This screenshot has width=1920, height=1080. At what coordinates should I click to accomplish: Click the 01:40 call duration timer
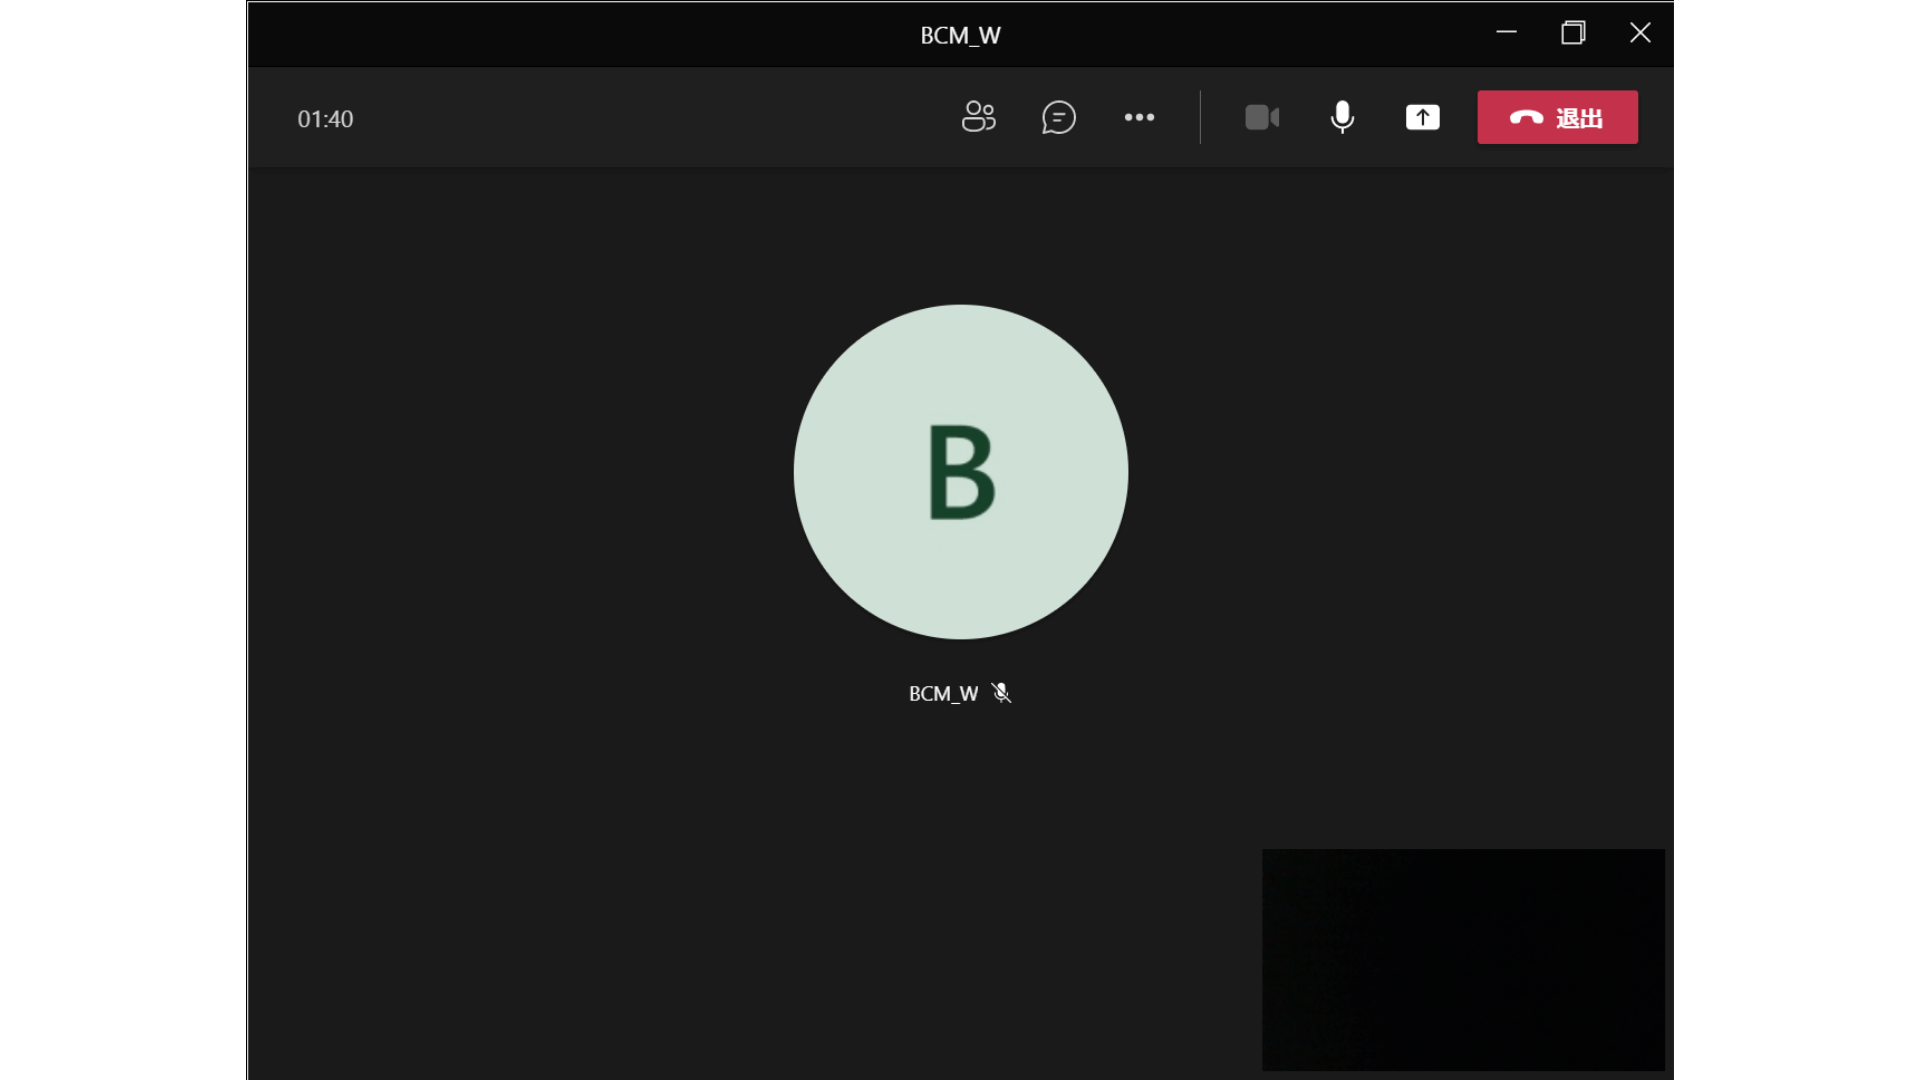325,119
